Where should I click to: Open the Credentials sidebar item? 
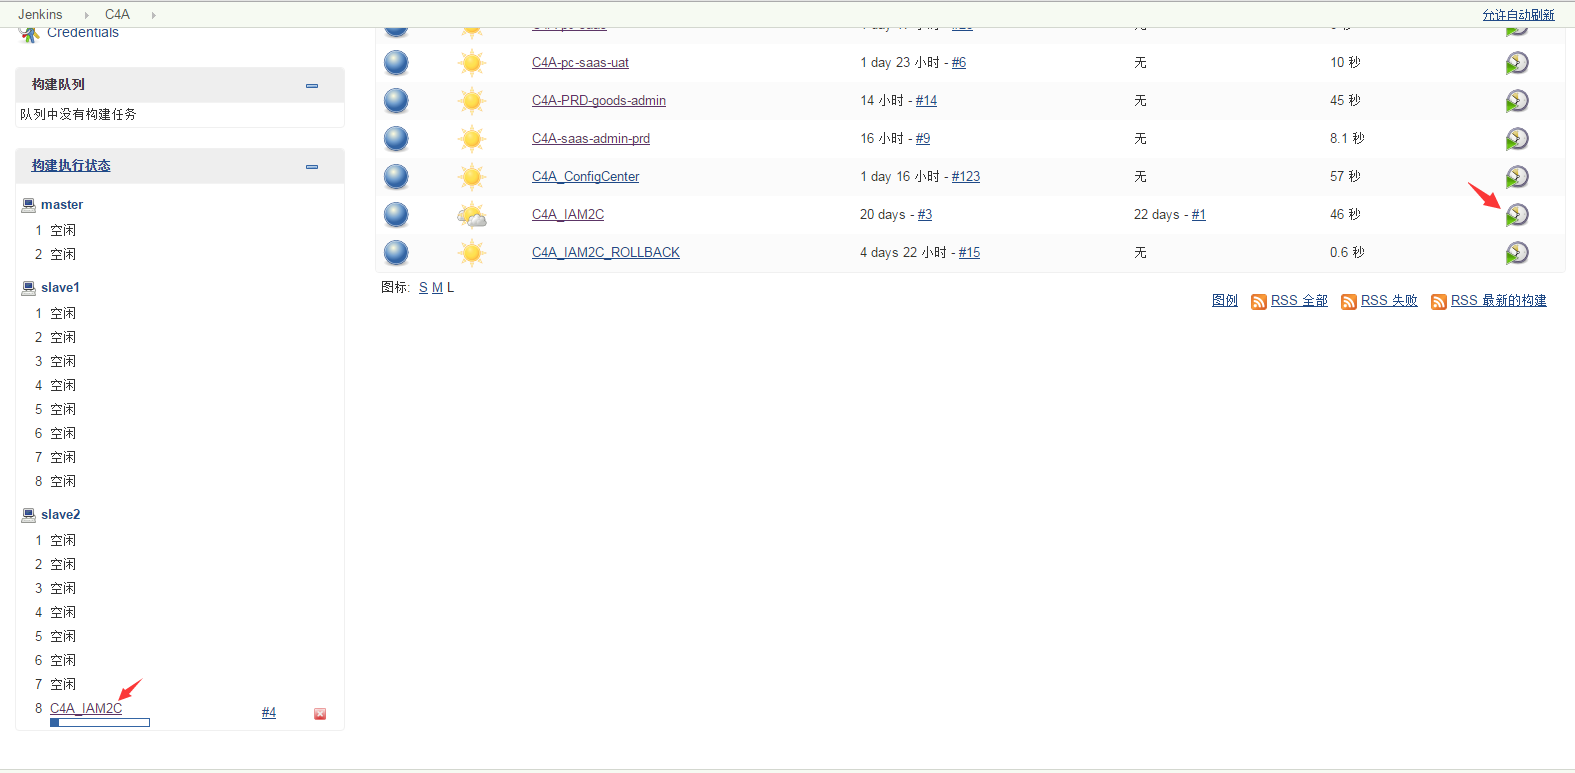pos(83,32)
